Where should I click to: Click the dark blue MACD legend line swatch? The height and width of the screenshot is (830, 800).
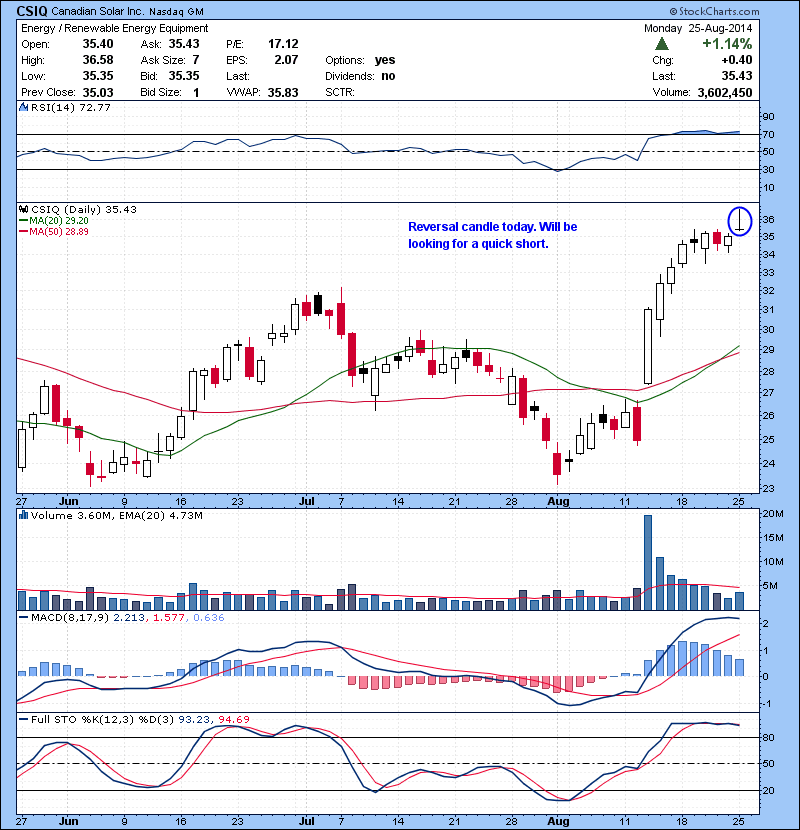pyautogui.click(x=24, y=617)
